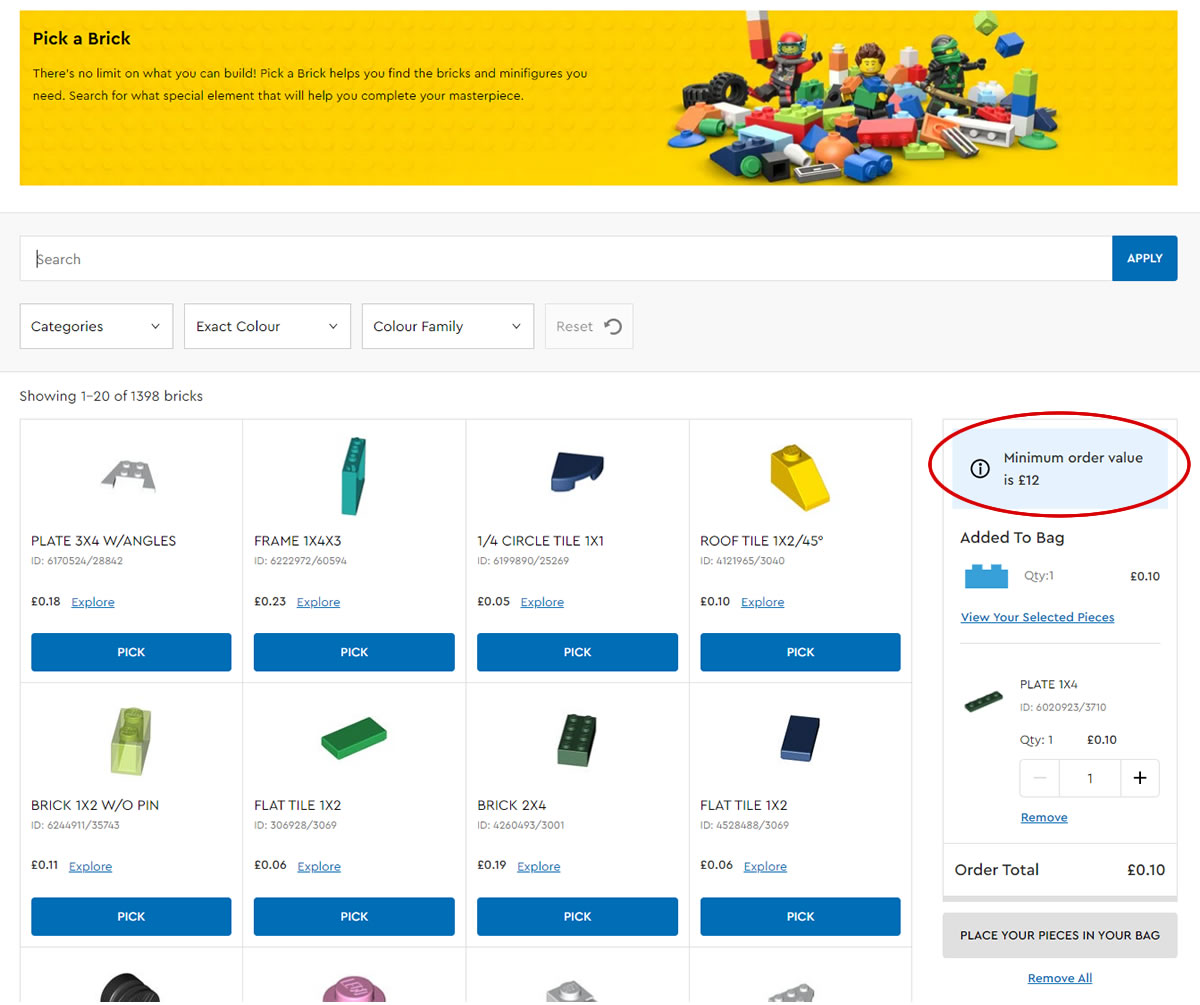Decrease Plate 1x4 quantity with minus icon
This screenshot has width=1200, height=1005.
tap(1040, 778)
